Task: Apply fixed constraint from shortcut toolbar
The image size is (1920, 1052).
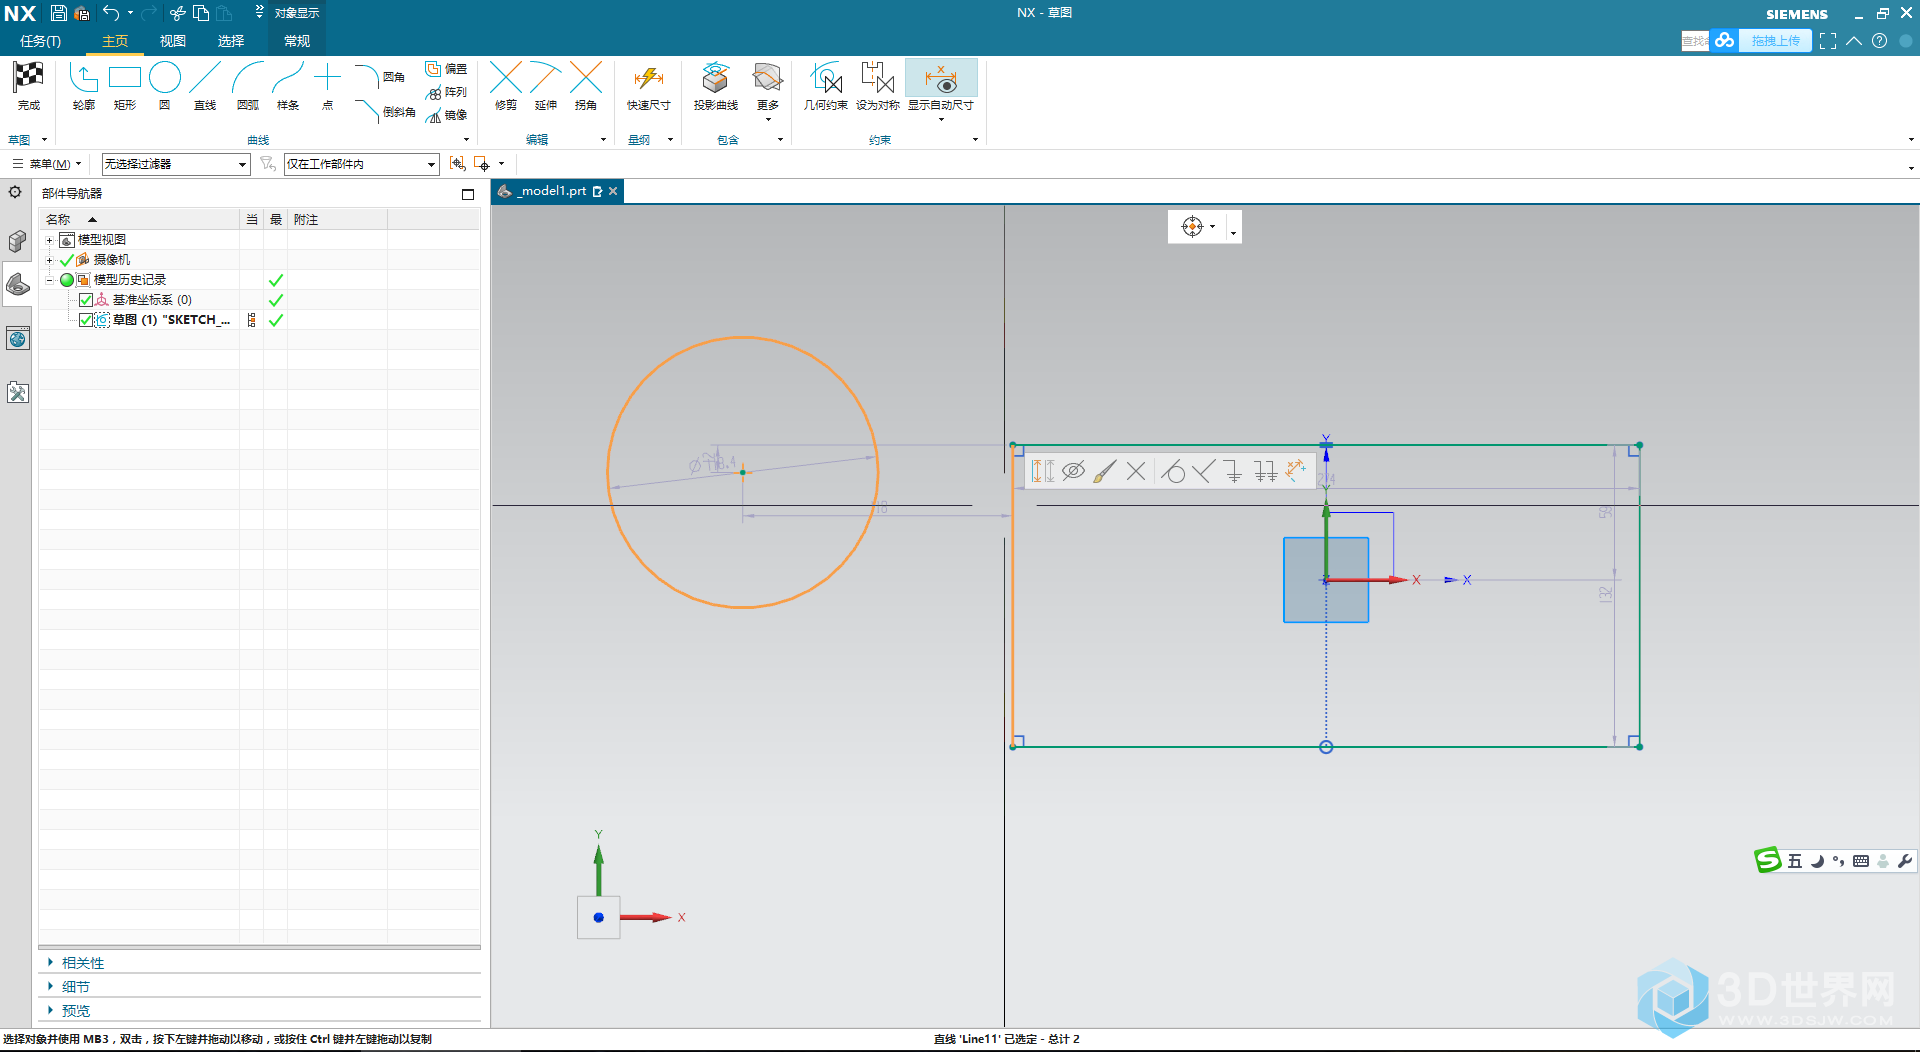Action: [1234, 471]
